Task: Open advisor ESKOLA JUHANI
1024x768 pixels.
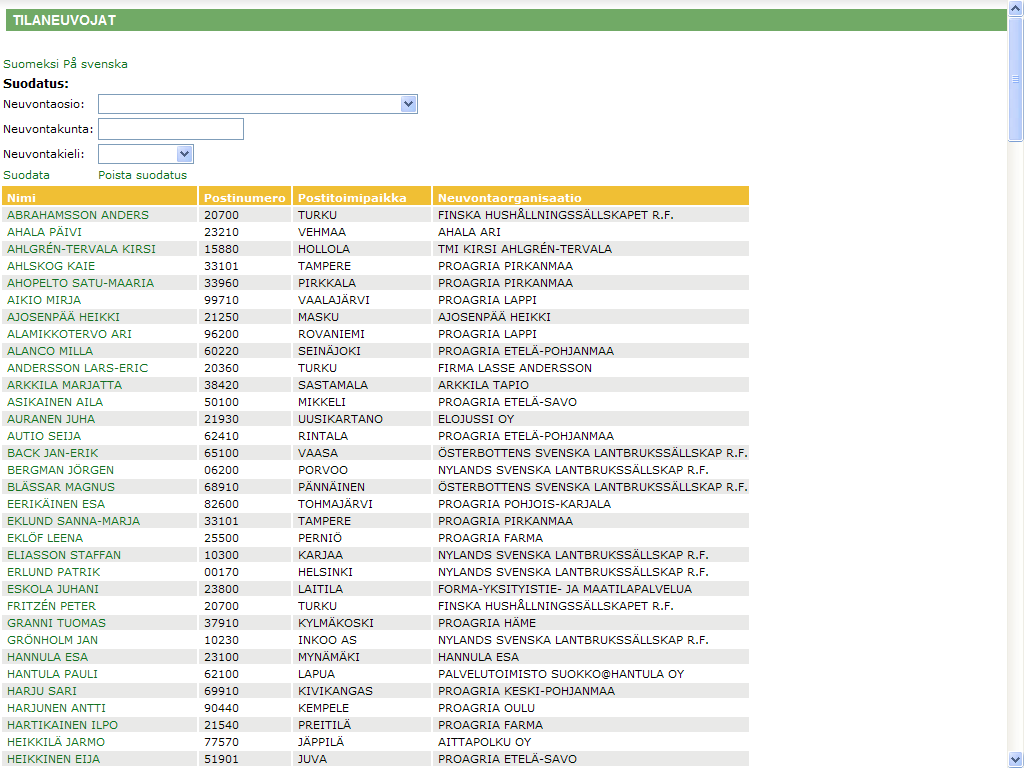Action: 53,588
